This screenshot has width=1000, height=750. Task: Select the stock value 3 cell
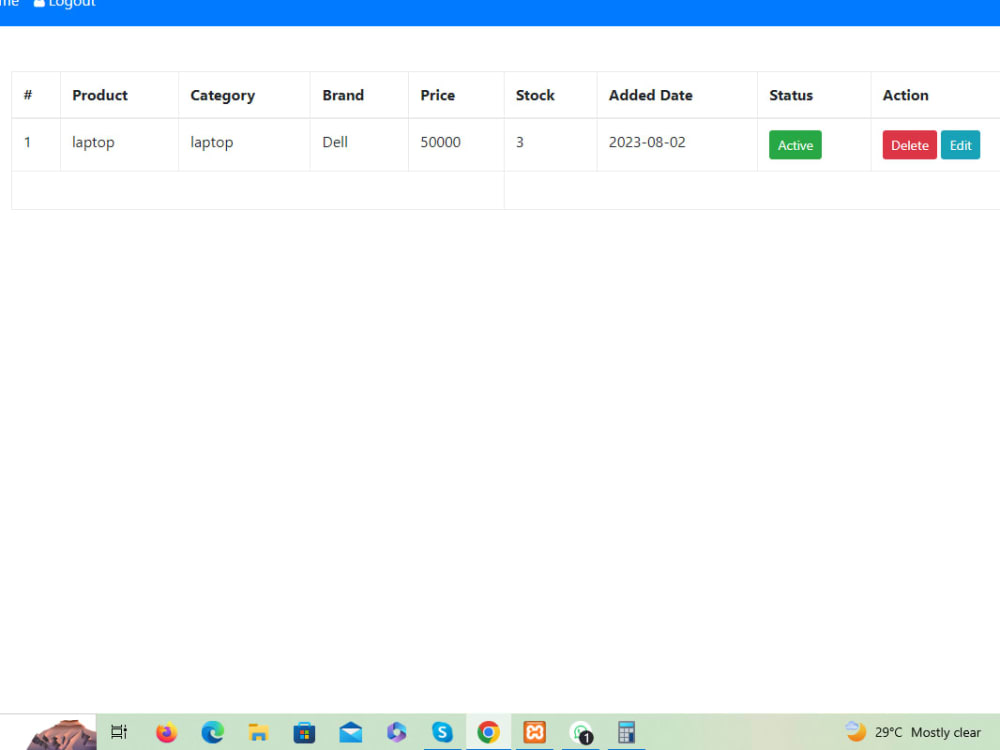click(x=550, y=145)
